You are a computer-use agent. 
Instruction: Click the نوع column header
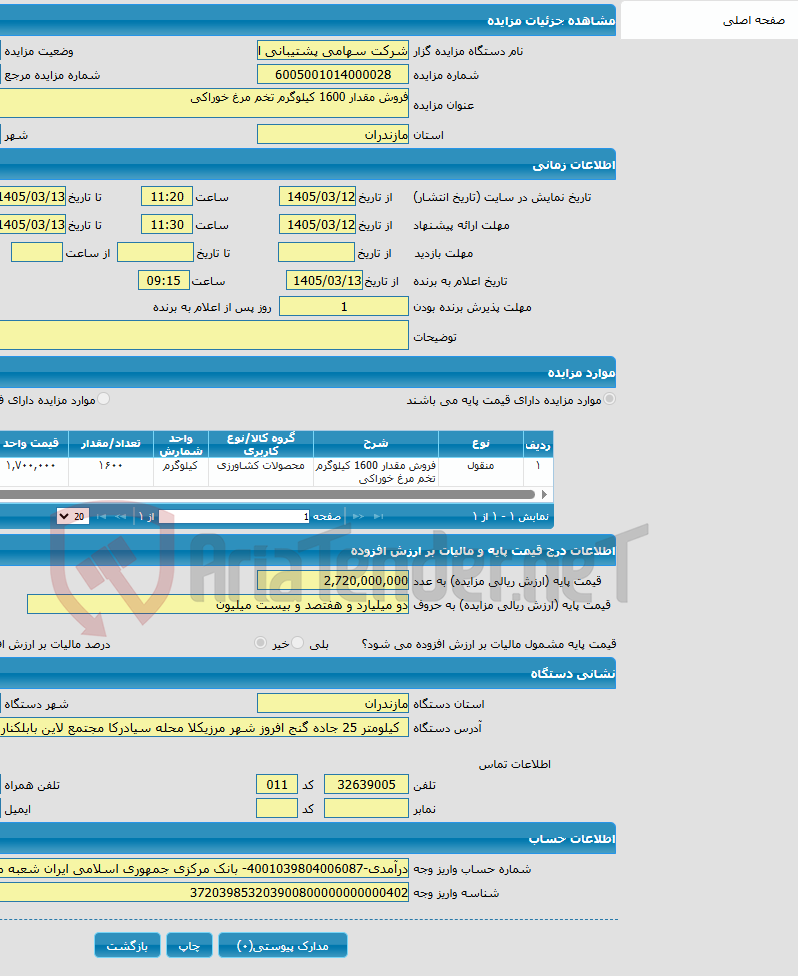tap(481, 444)
